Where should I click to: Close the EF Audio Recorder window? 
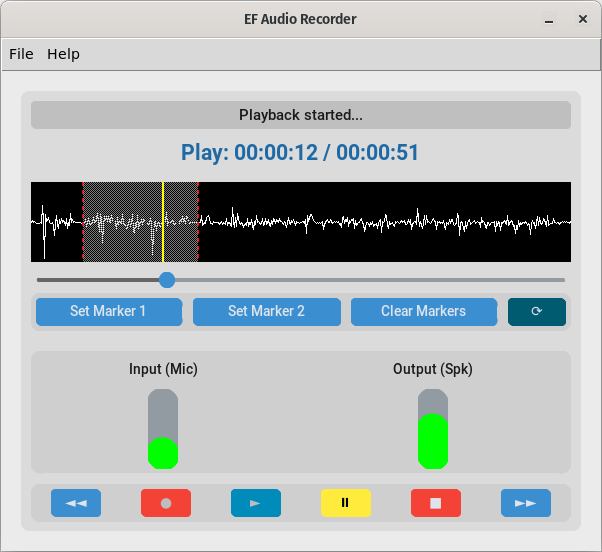click(583, 19)
